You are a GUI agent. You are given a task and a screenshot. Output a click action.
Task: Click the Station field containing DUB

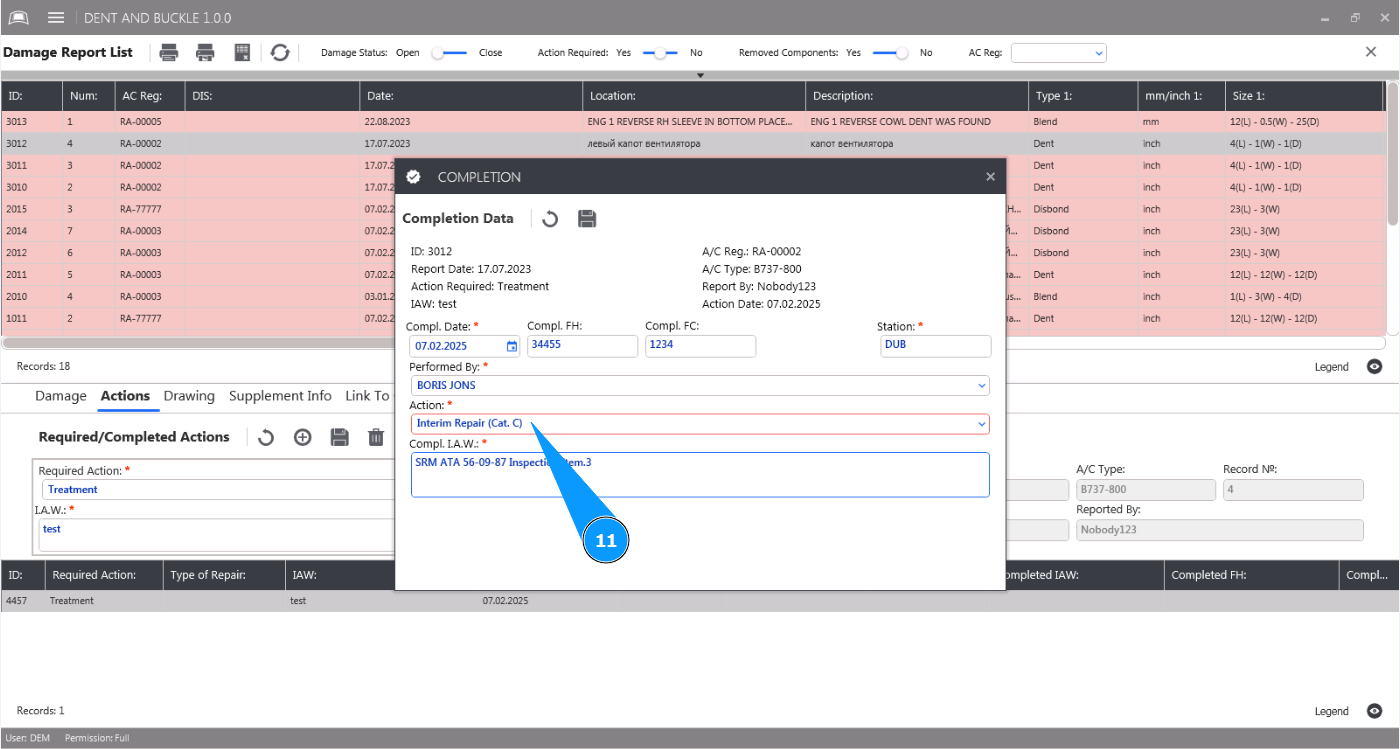[935, 346]
